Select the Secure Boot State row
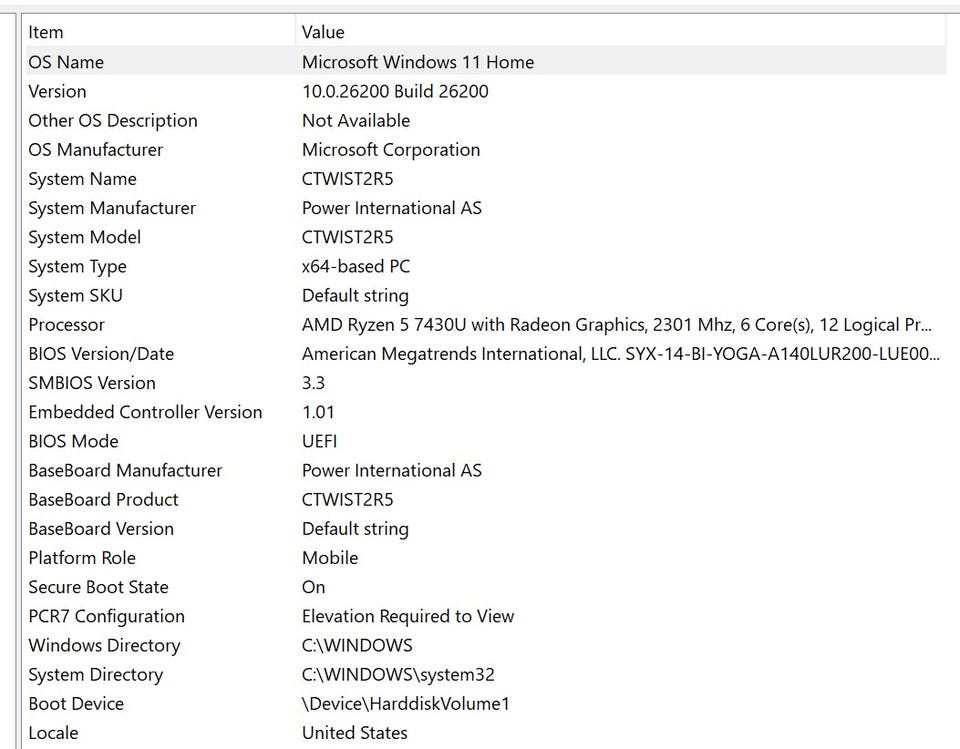960x749 pixels. coord(98,587)
